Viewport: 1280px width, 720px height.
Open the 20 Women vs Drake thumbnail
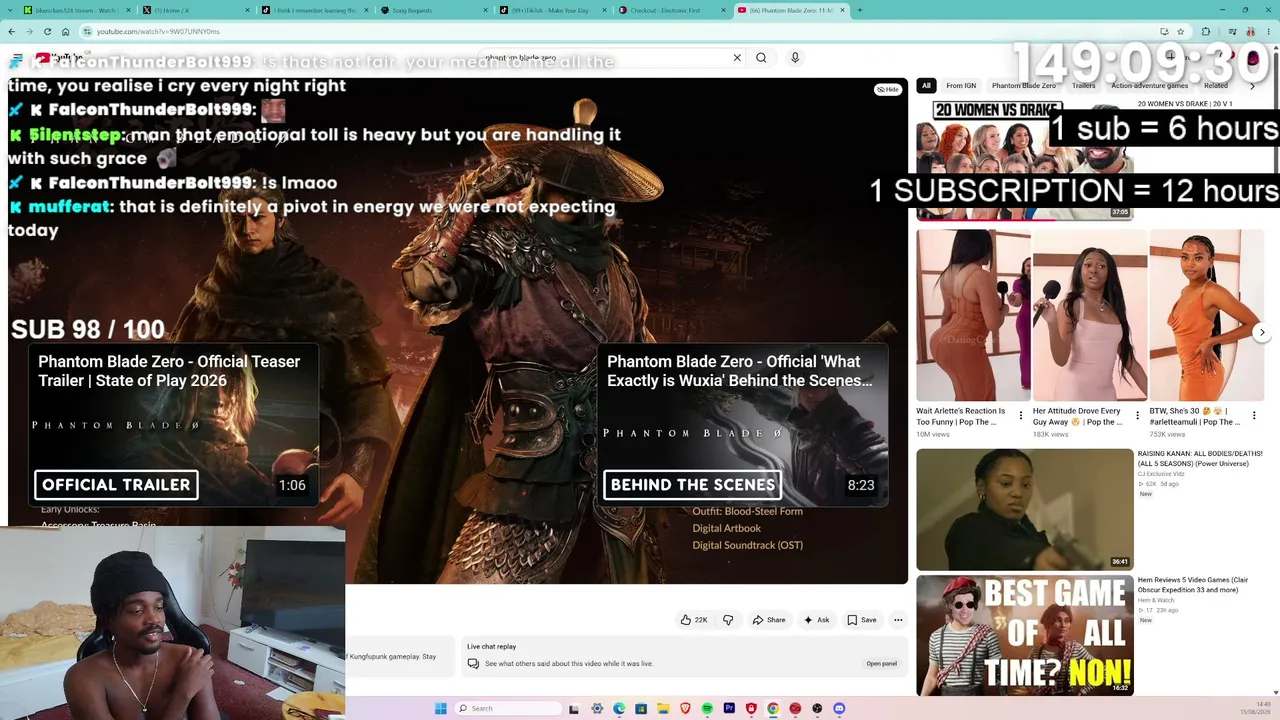tap(1025, 159)
